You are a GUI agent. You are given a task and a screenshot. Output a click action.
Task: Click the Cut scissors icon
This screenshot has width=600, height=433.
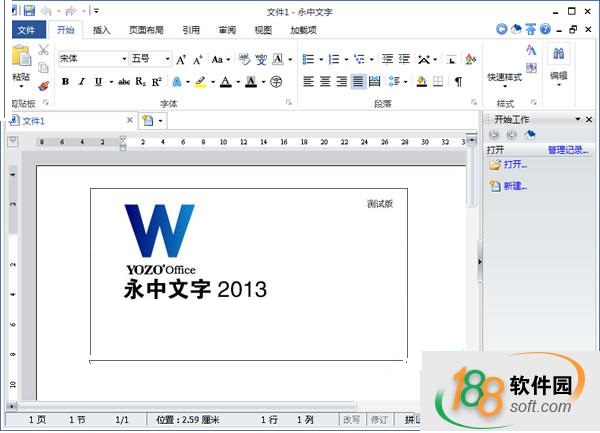pyautogui.click(x=43, y=50)
